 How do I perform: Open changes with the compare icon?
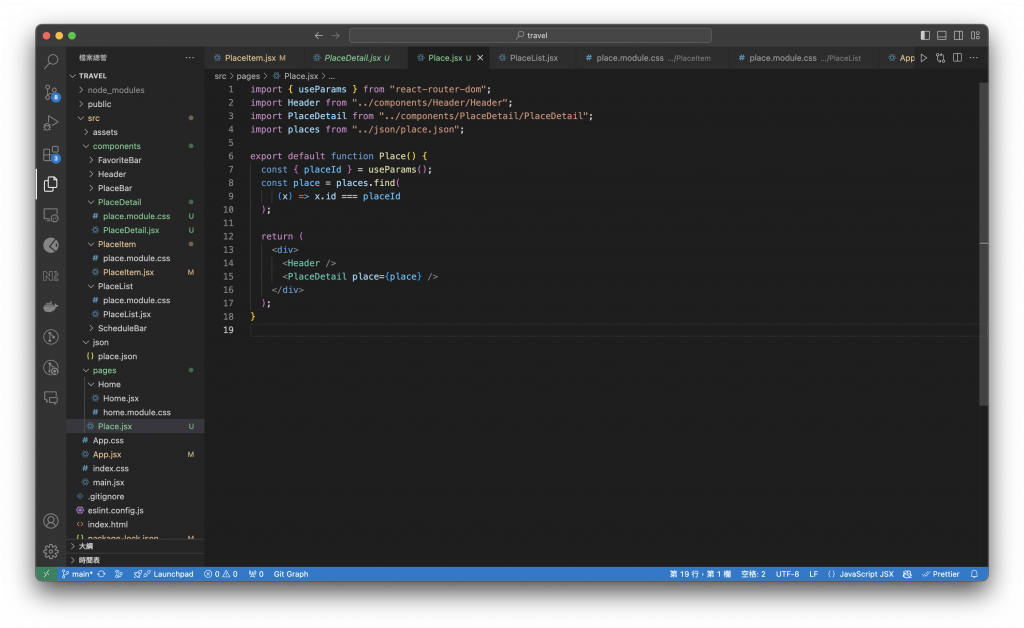tap(940, 57)
